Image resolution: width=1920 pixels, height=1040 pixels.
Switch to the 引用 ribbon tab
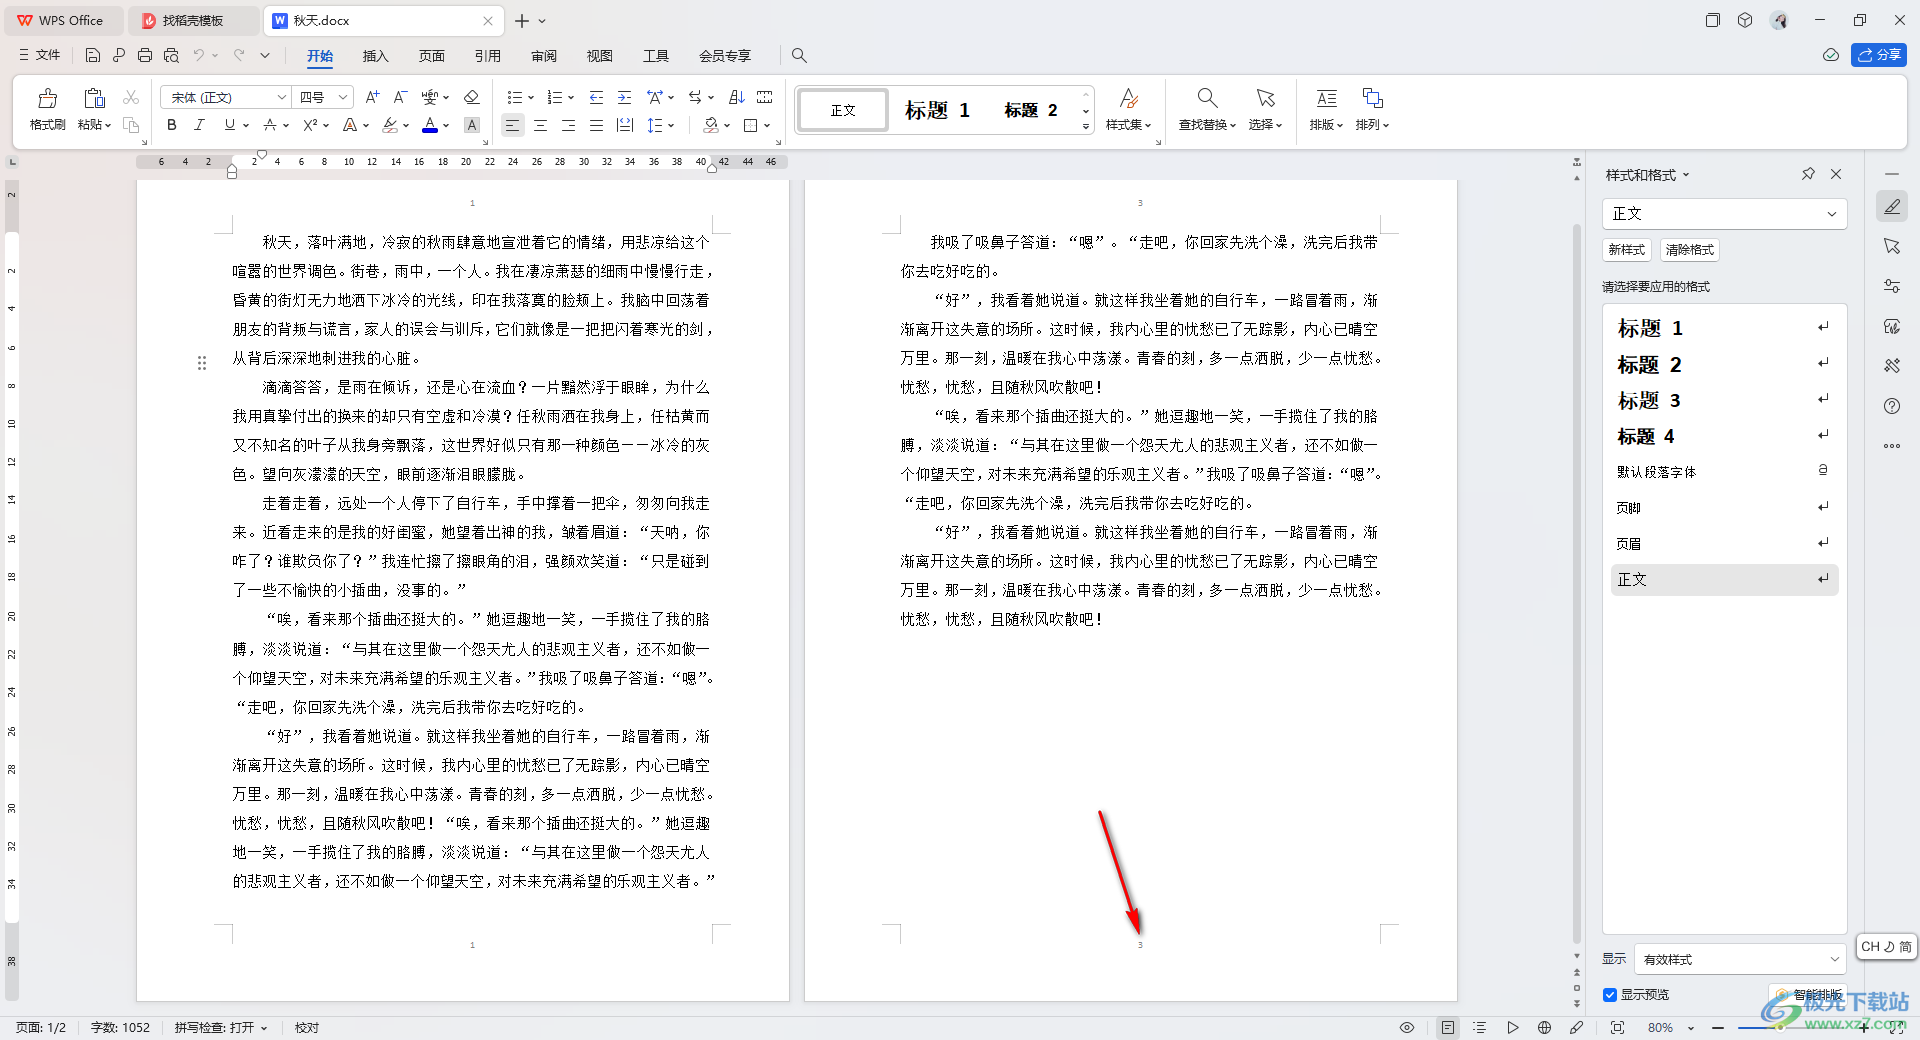pos(487,56)
